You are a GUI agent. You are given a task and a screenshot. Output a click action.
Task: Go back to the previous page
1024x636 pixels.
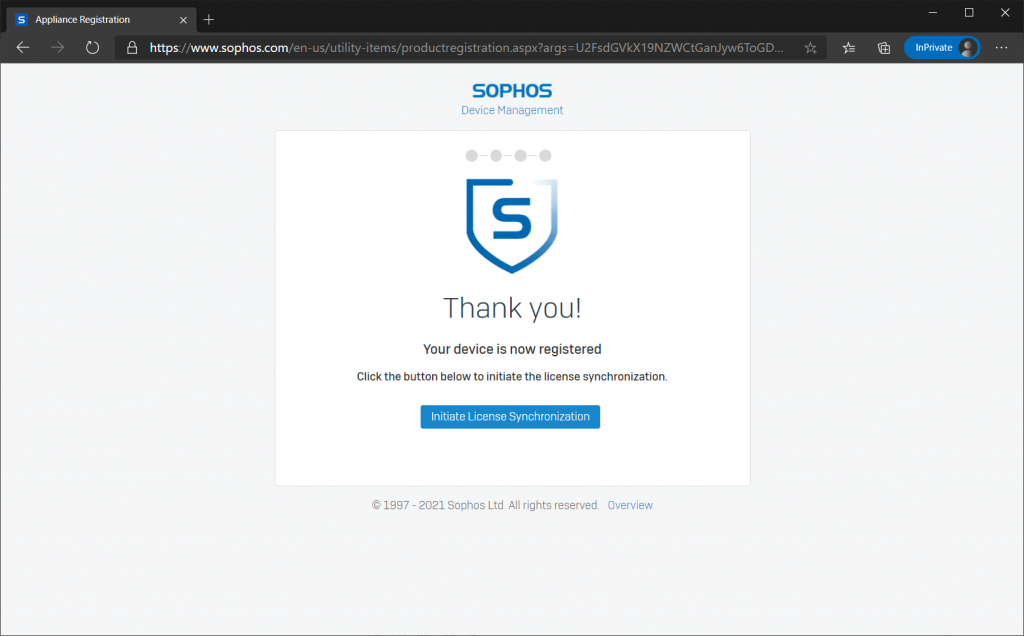point(23,48)
